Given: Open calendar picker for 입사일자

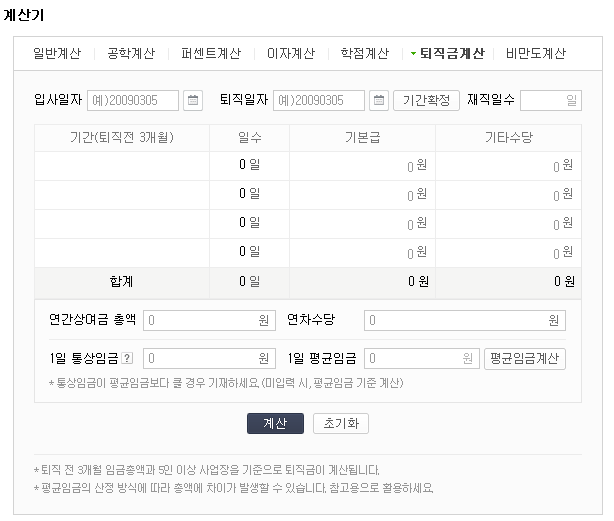Looking at the screenshot, I should point(193,101).
